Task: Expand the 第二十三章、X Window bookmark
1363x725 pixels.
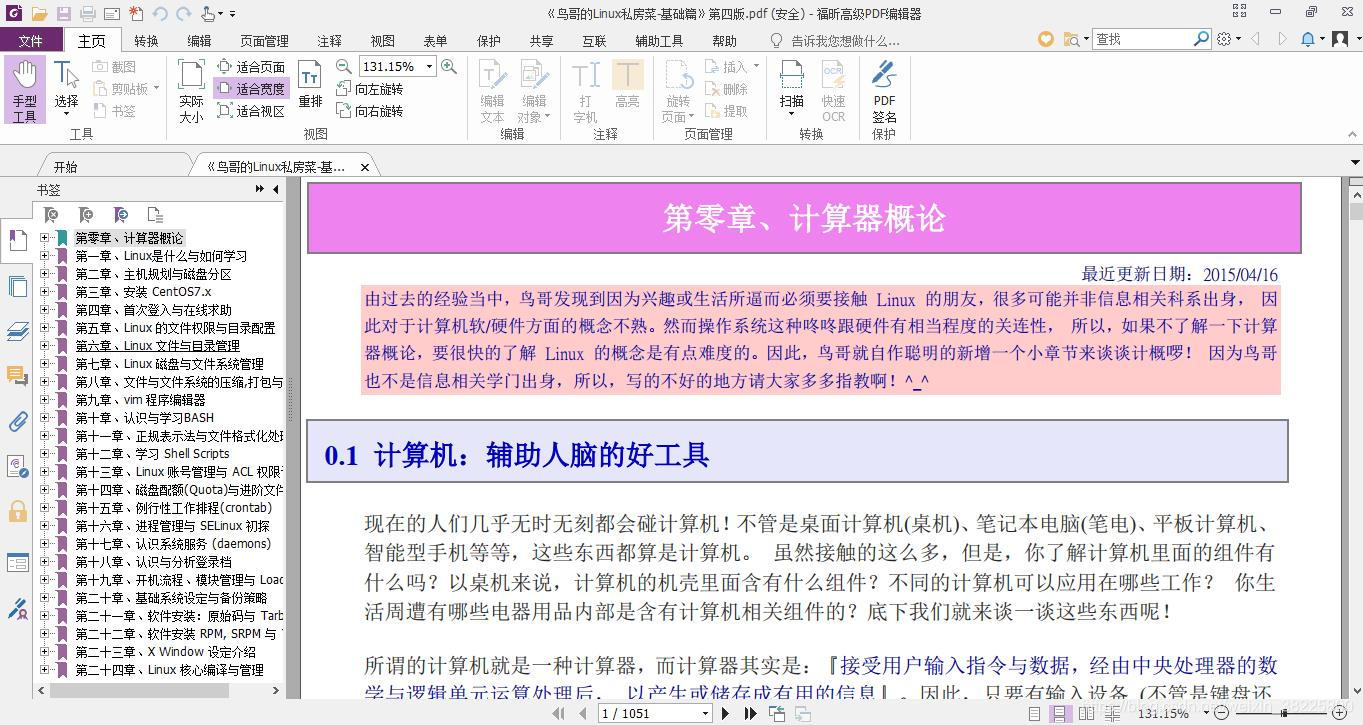Action: 44,652
